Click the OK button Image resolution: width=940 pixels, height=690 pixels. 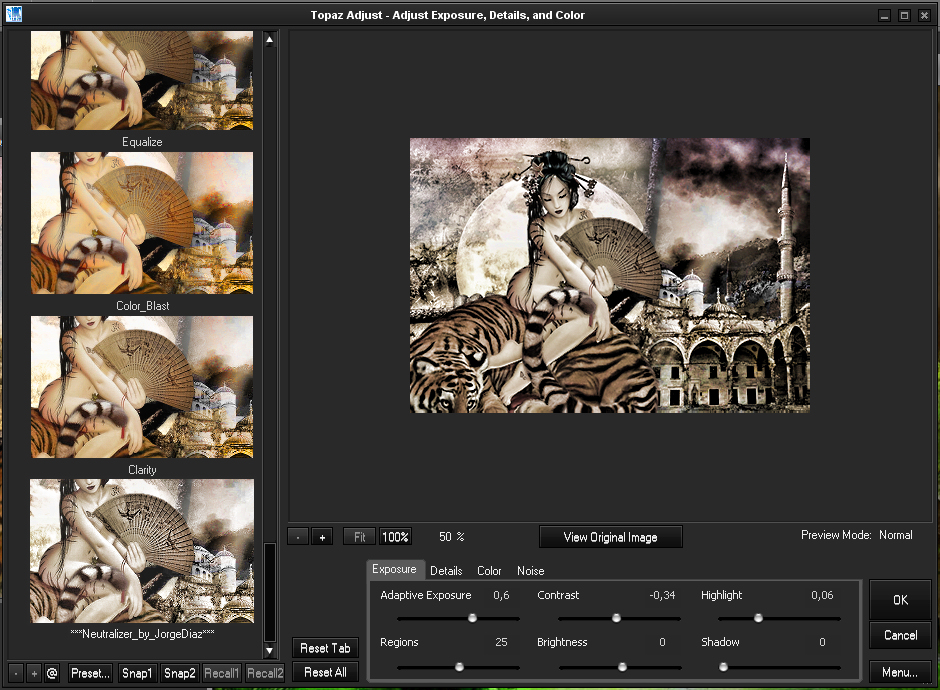[x=900, y=600]
